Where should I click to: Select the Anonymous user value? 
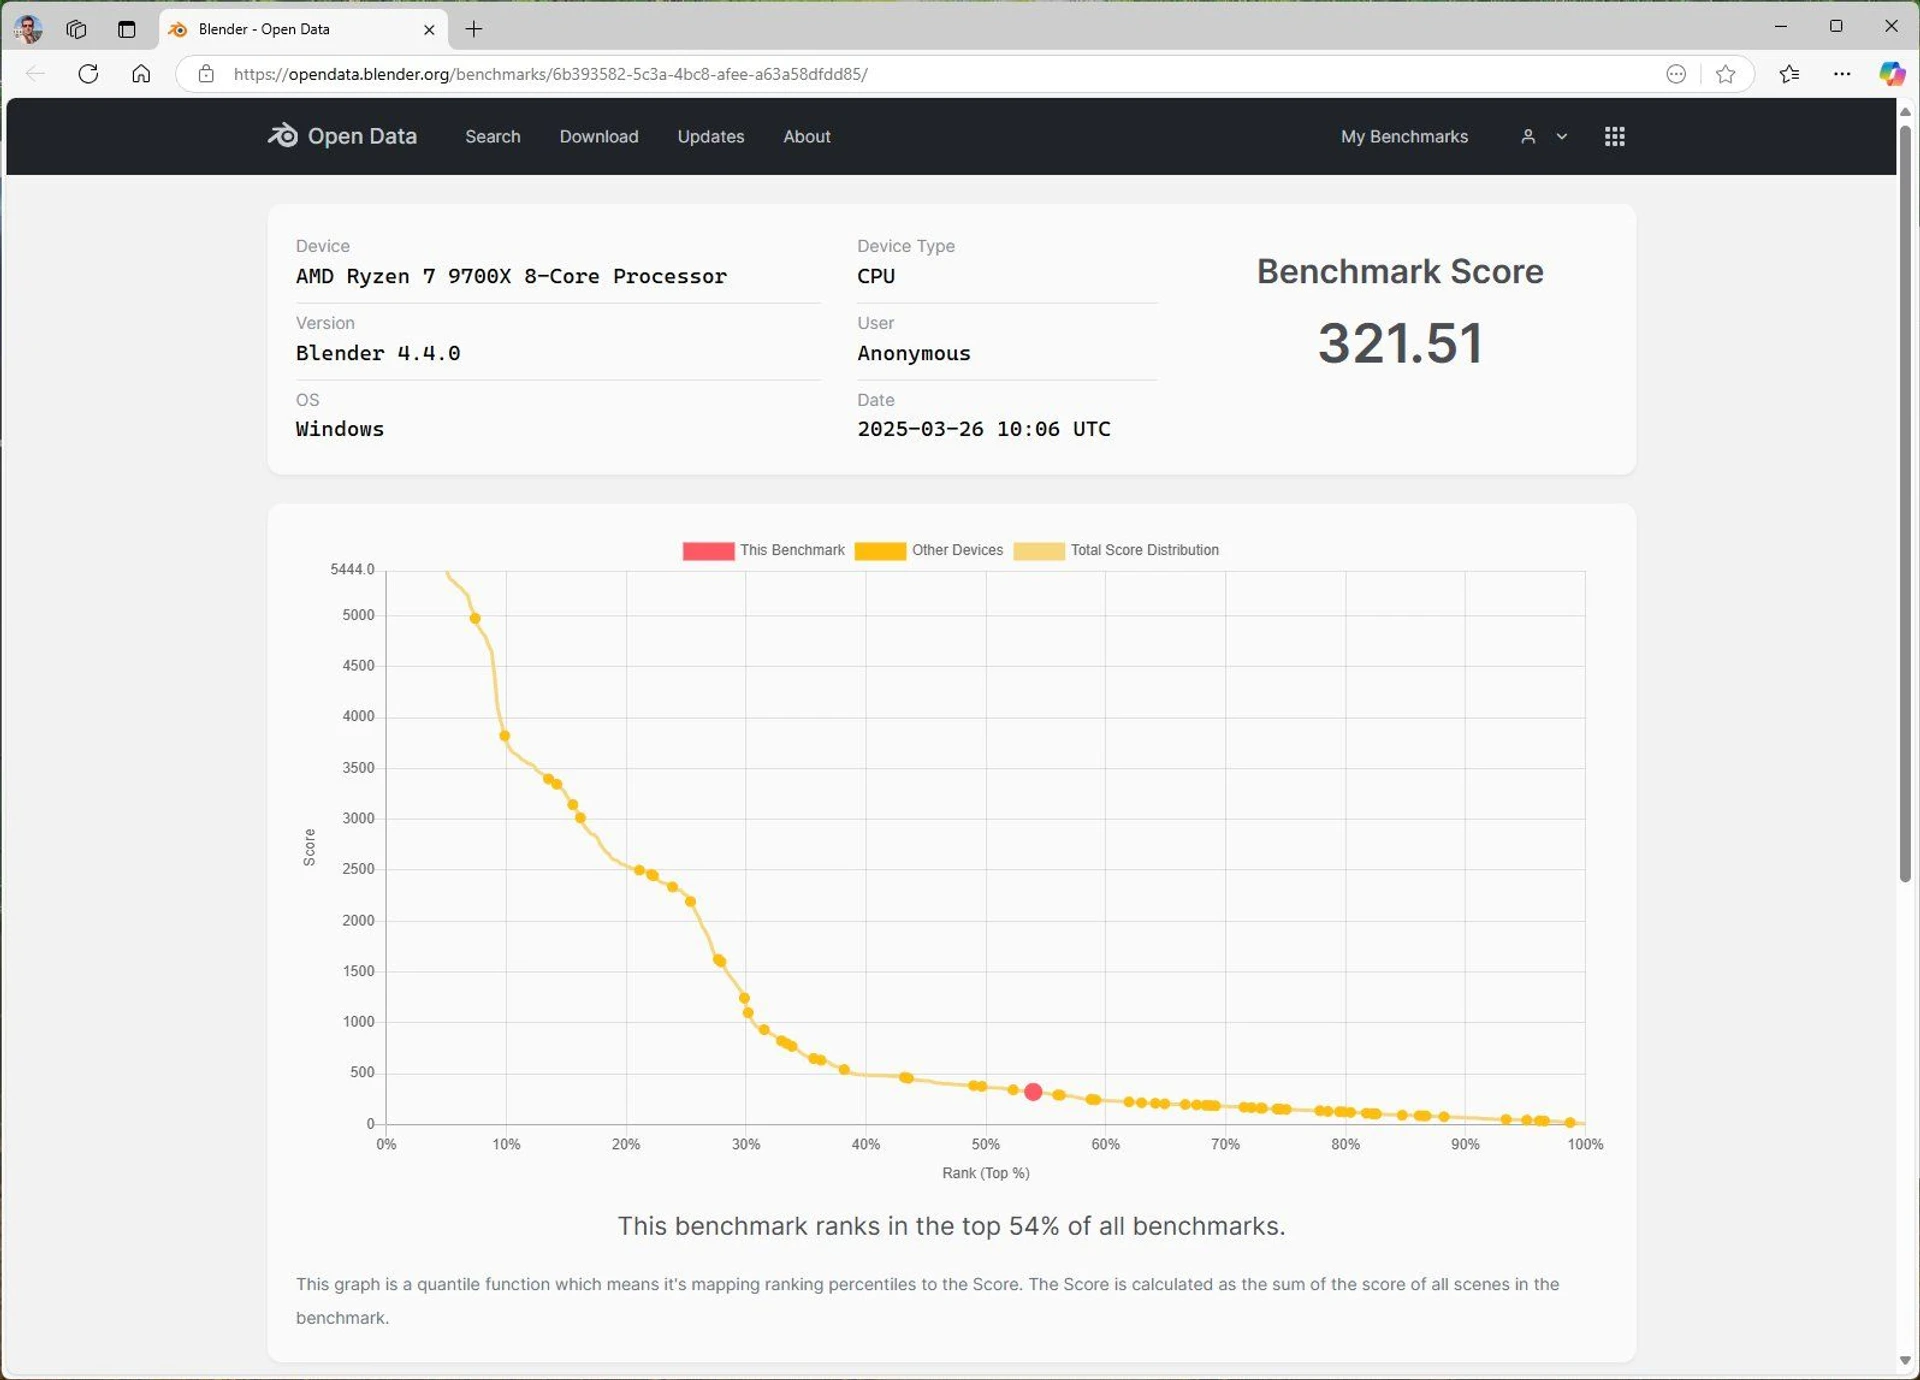913,353
